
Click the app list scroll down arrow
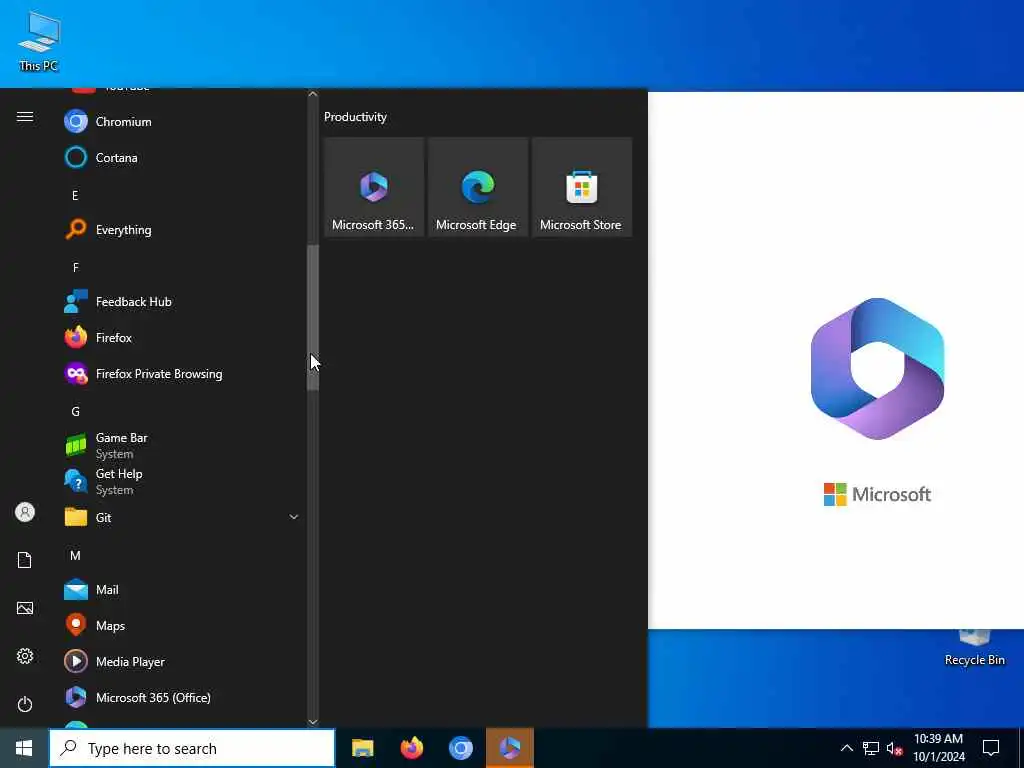tap(313, 722)
